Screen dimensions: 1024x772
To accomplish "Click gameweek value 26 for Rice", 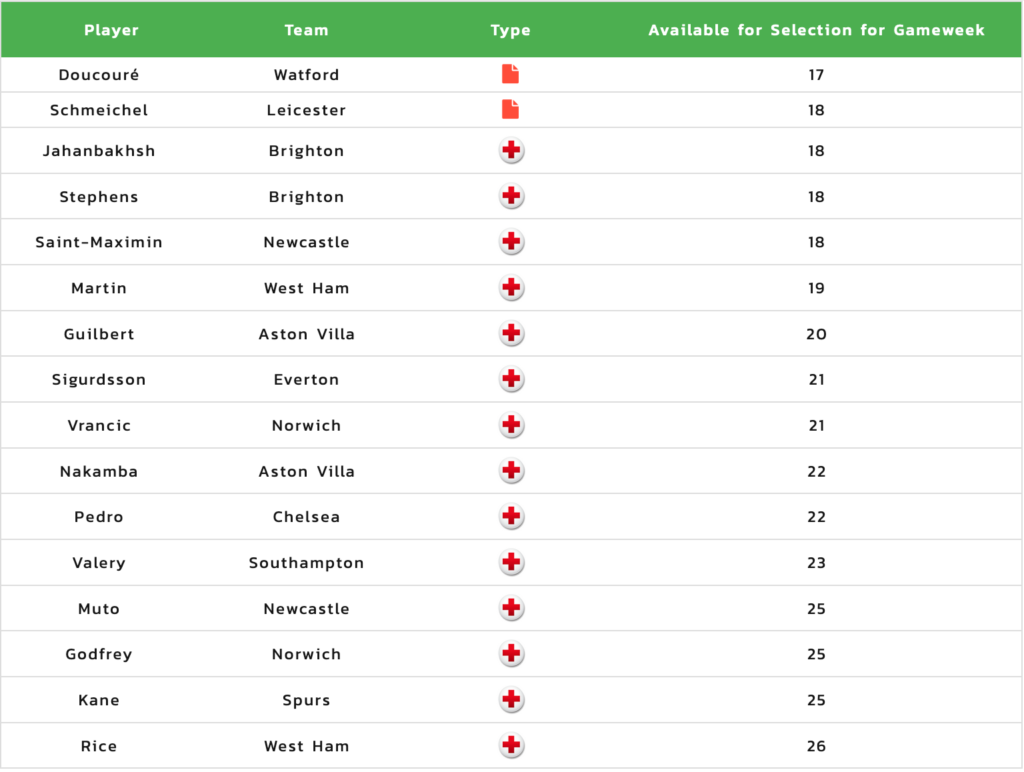I will 816,746.
